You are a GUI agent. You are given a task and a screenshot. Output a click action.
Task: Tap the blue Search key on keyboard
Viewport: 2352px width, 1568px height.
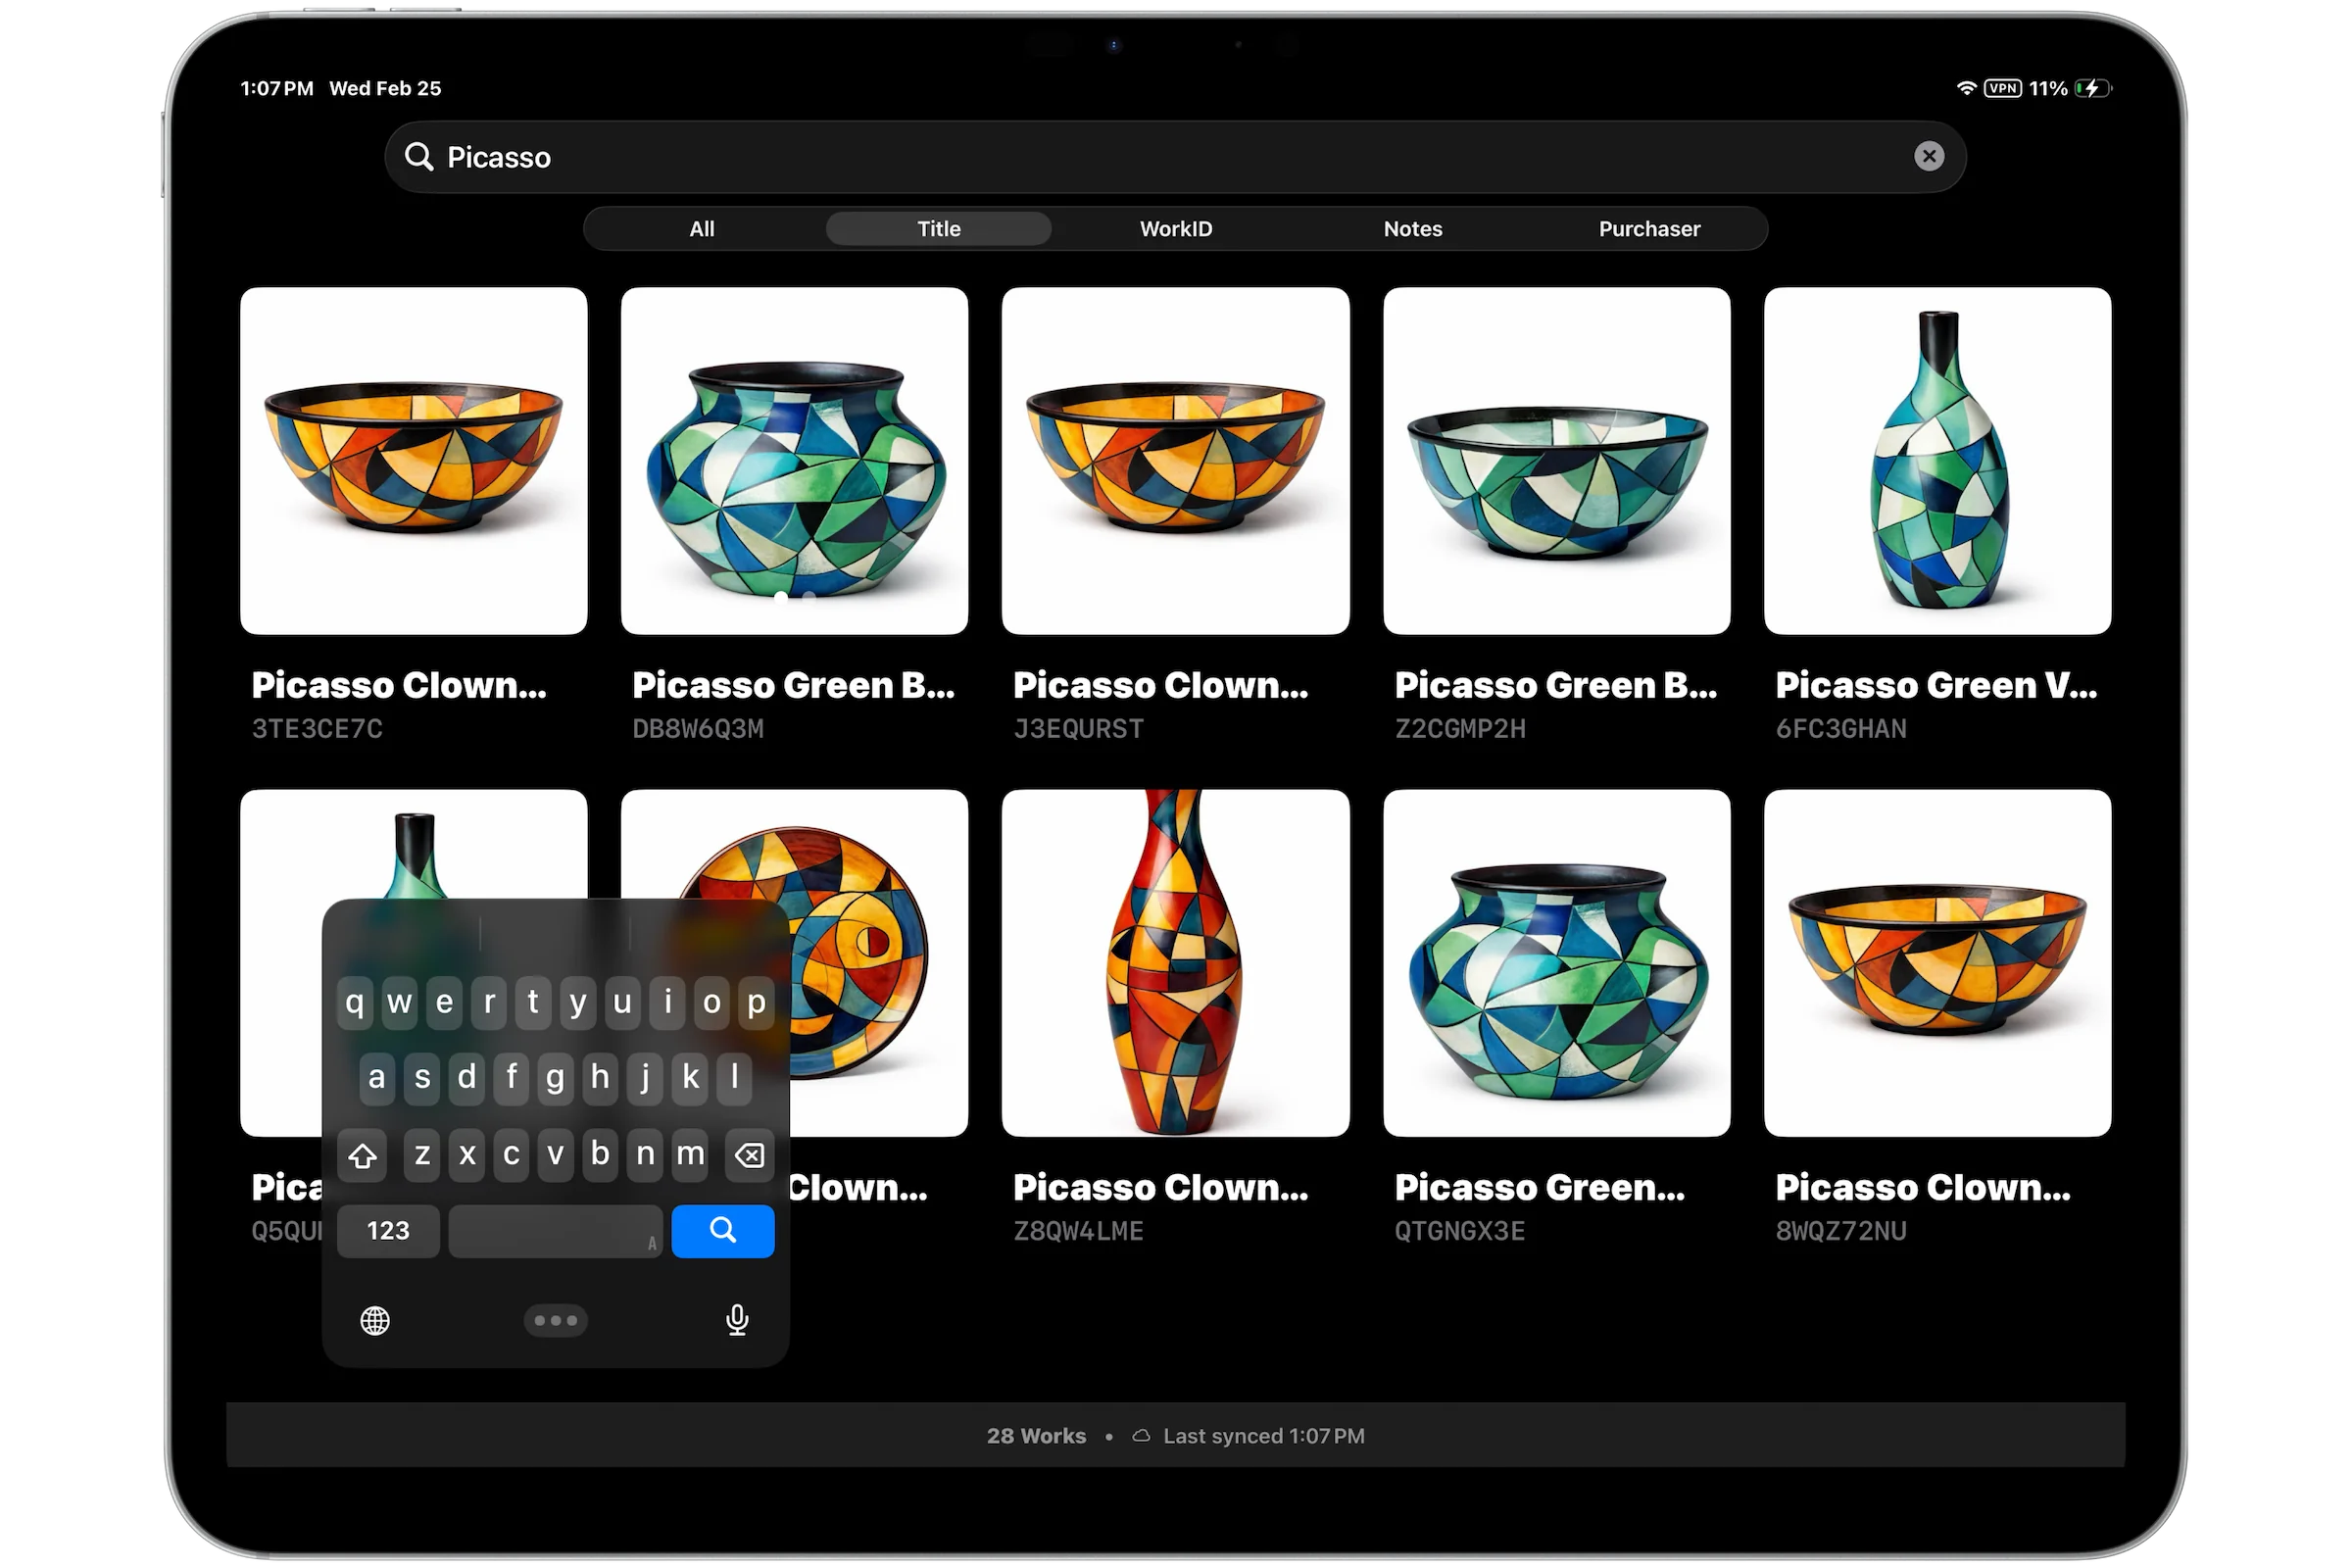coord(723,1231)
